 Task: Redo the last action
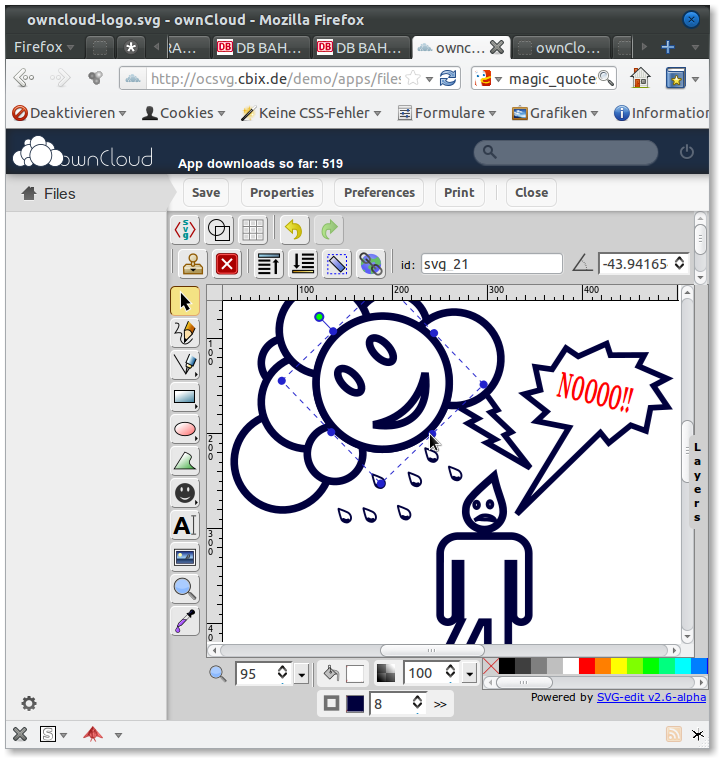click(x=329, y=230)
